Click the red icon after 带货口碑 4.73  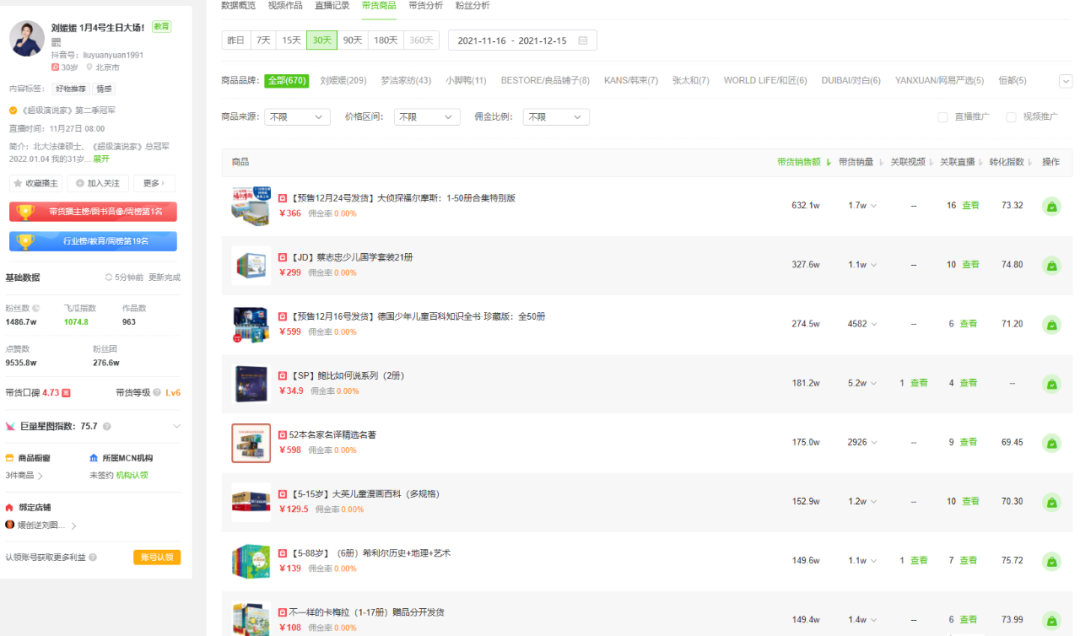66,393
